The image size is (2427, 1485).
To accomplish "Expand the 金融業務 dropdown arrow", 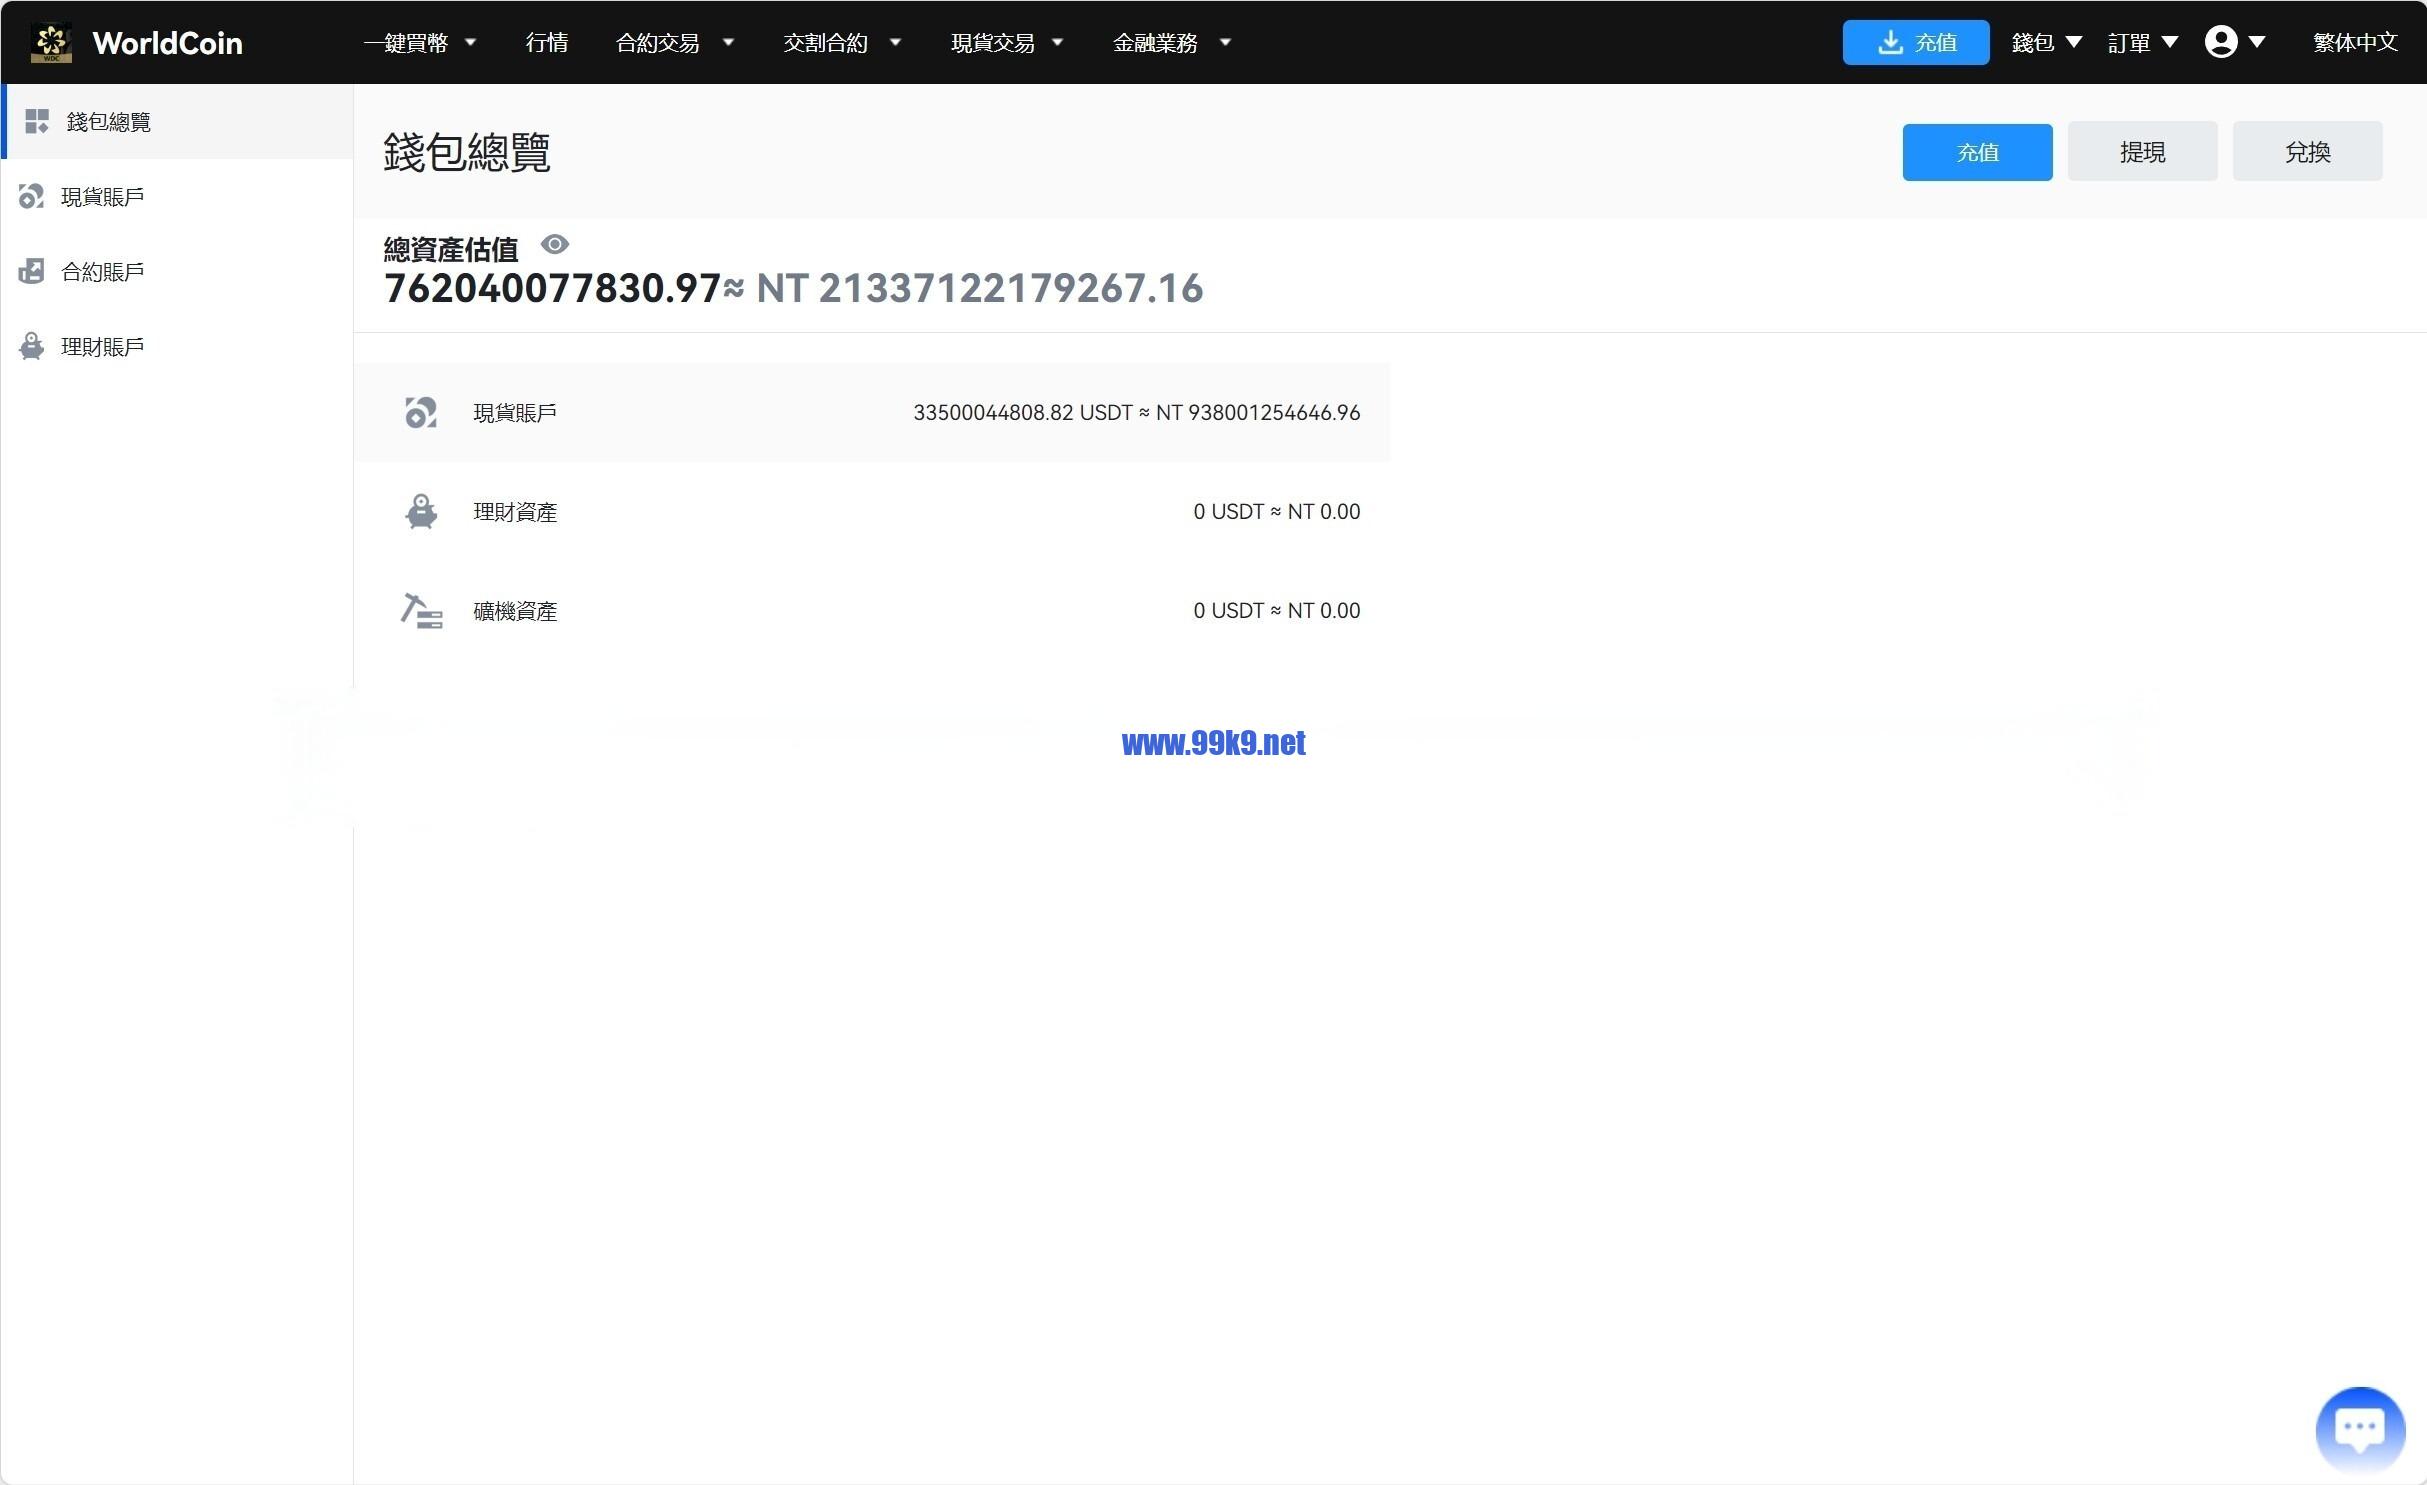I will pos(1225,42).
